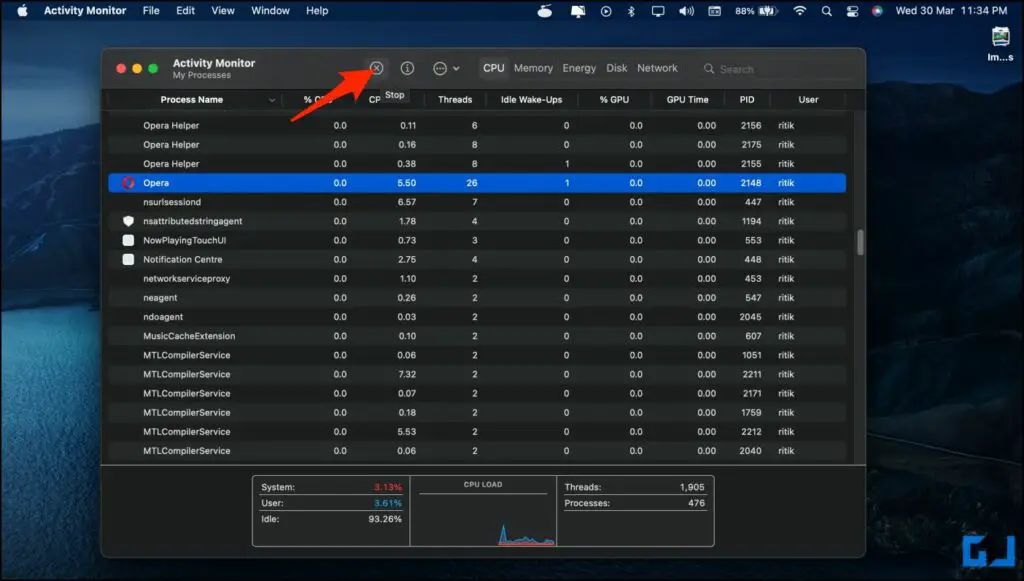Click the volume icon in menu bar
Screen dimensions: 1024x581
coord(687,11)
